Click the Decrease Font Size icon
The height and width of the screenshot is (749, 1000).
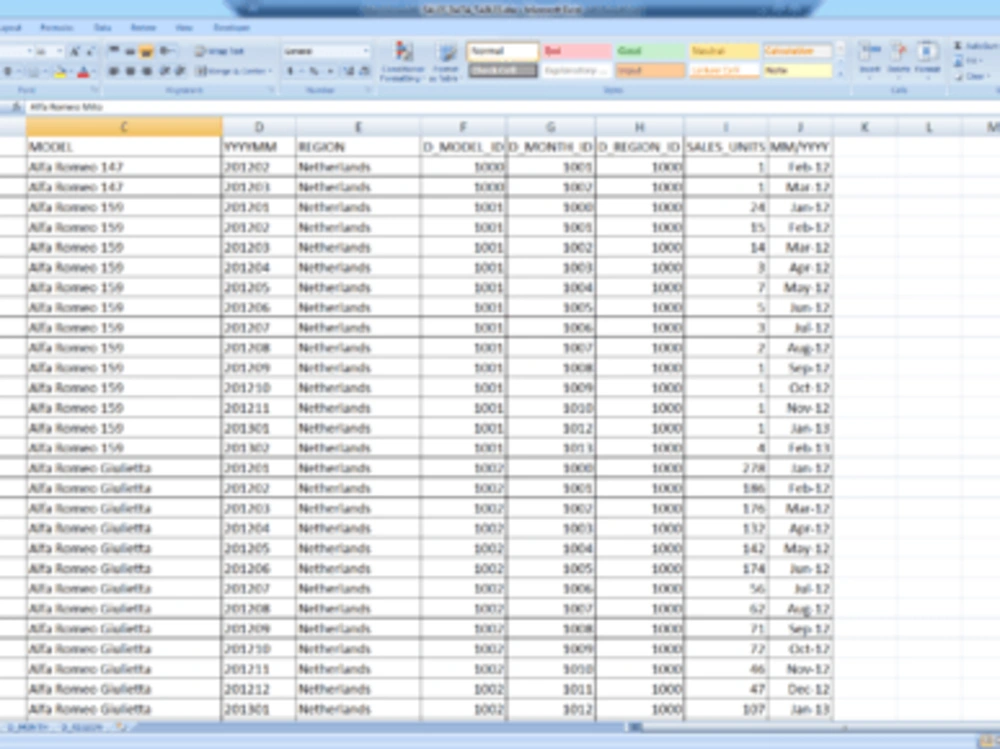tap(91, 51)
